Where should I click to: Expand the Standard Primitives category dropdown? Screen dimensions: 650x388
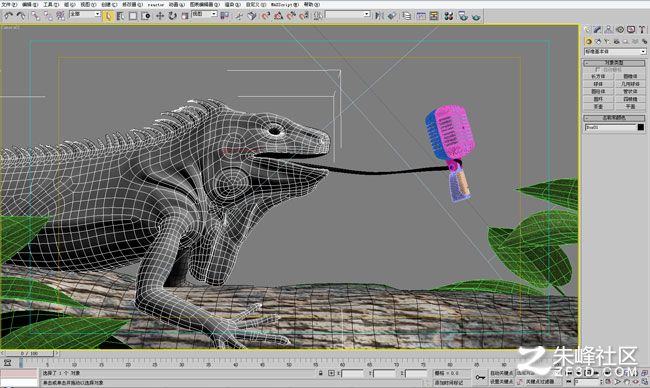click(x=615, y=52)
